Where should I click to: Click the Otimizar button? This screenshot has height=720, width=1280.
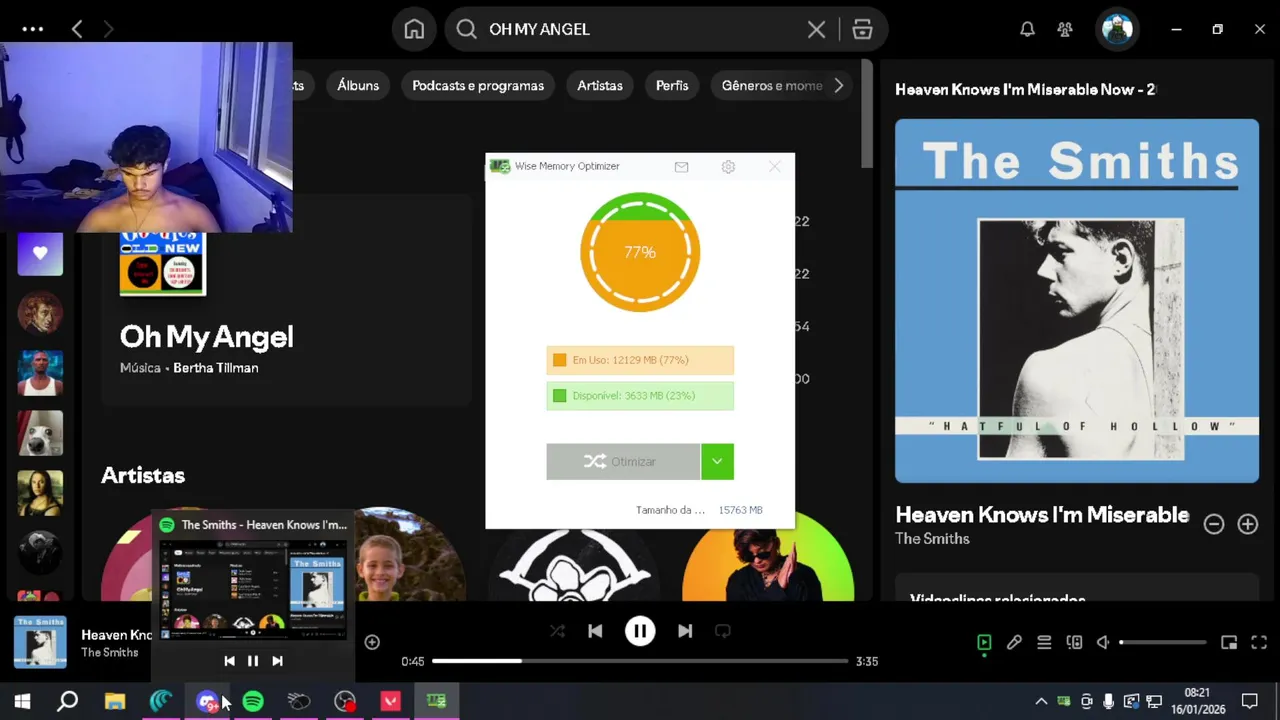pyautogui.click(x=622, y=461)
